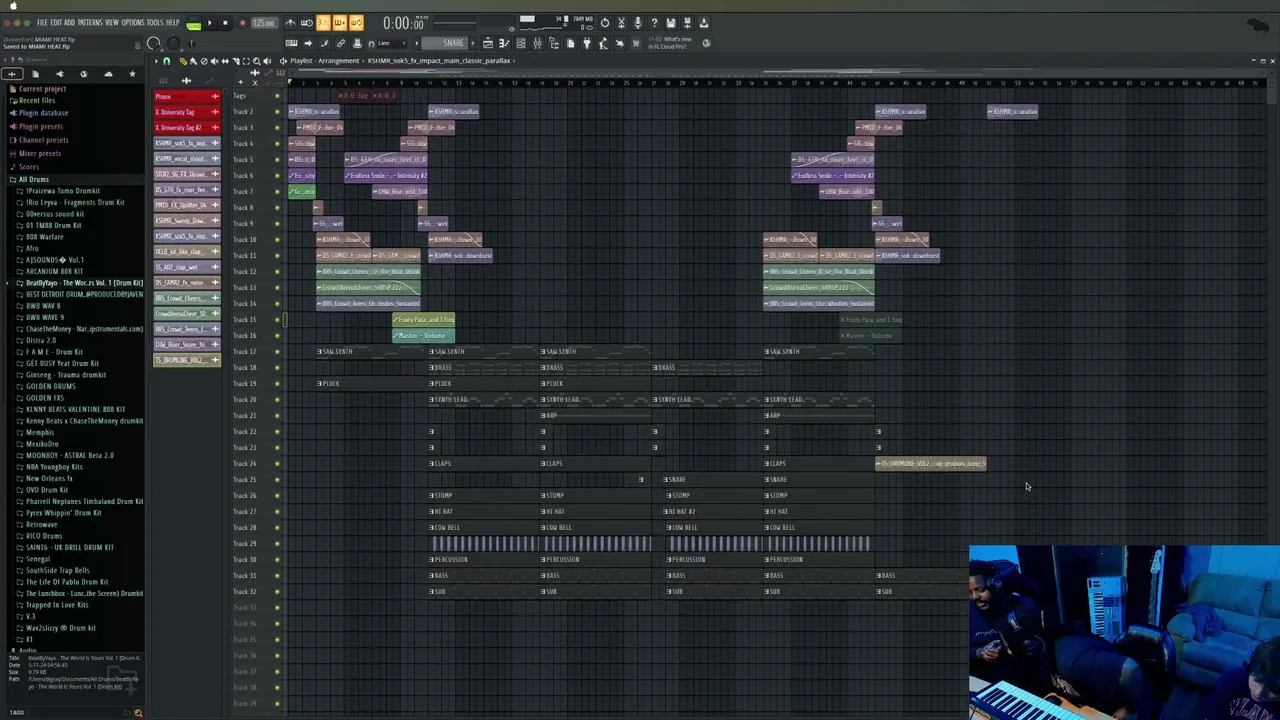The image size is (1280, 720).
Task: Open the Piano roll window icon
Action: (504, 43)
